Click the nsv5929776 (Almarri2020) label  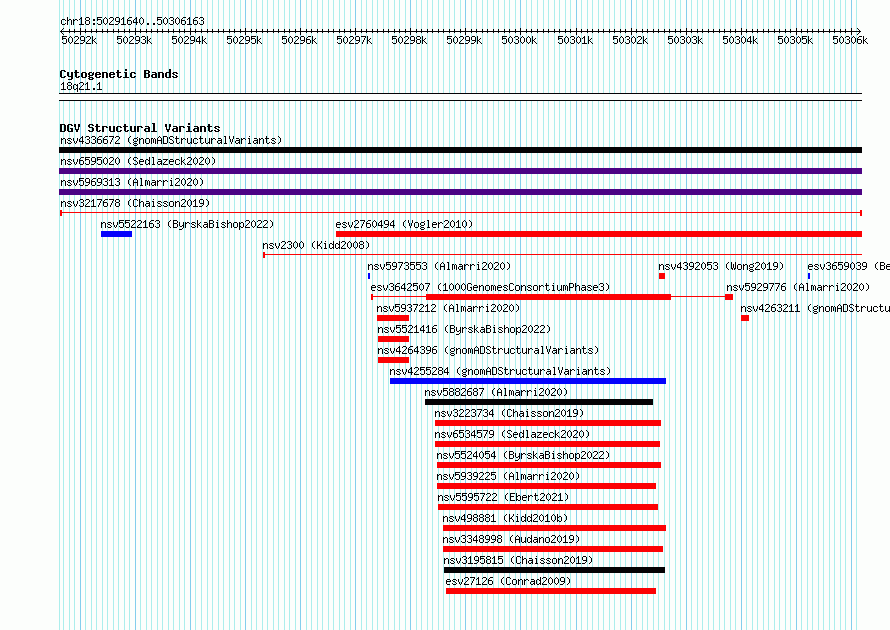[x=798, y=287]
